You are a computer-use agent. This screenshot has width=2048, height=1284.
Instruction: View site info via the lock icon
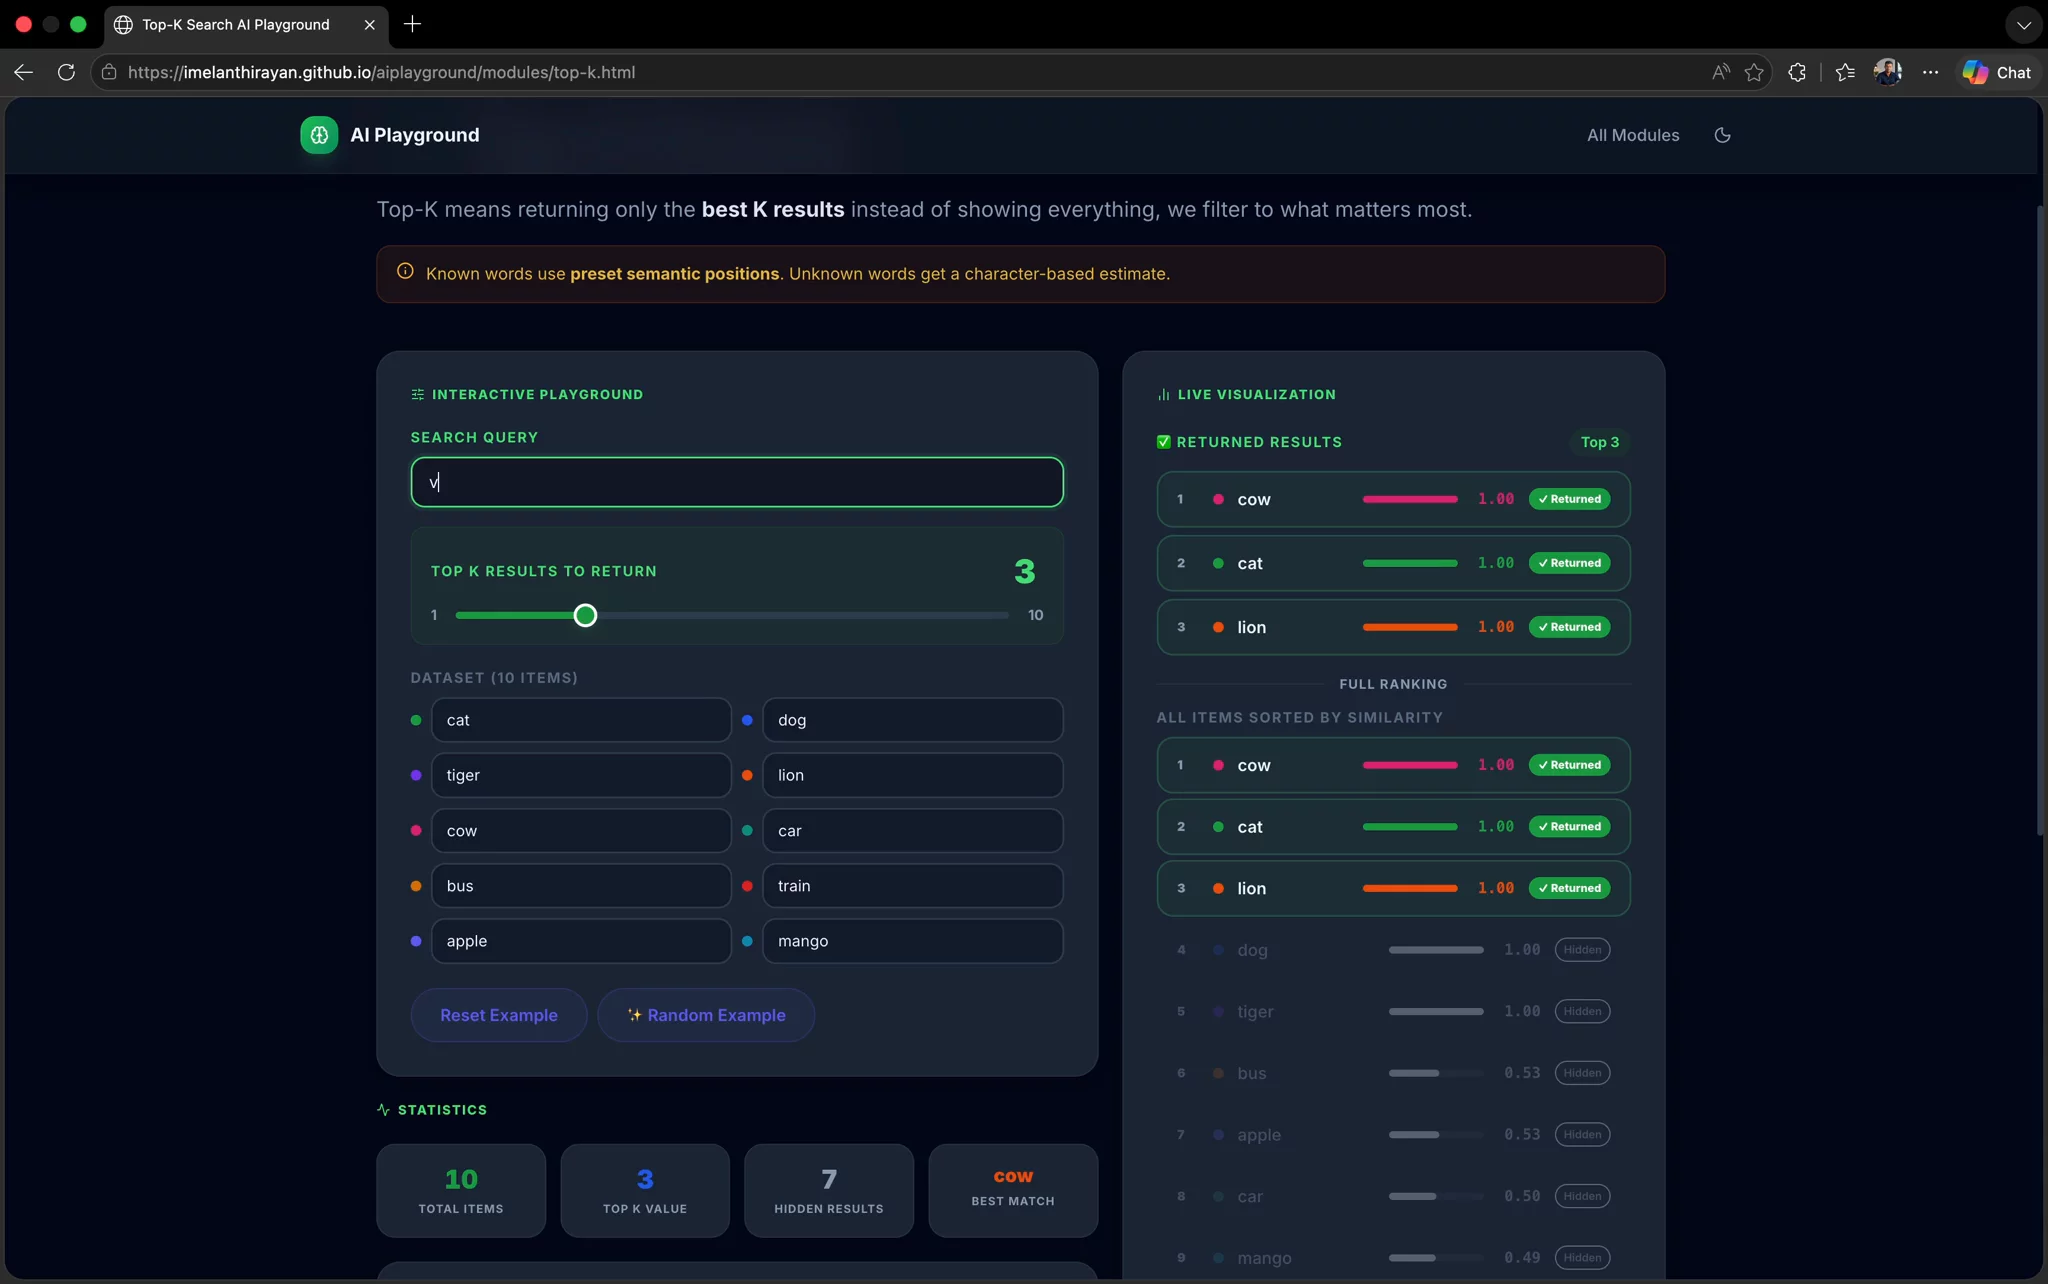[109, 72]
